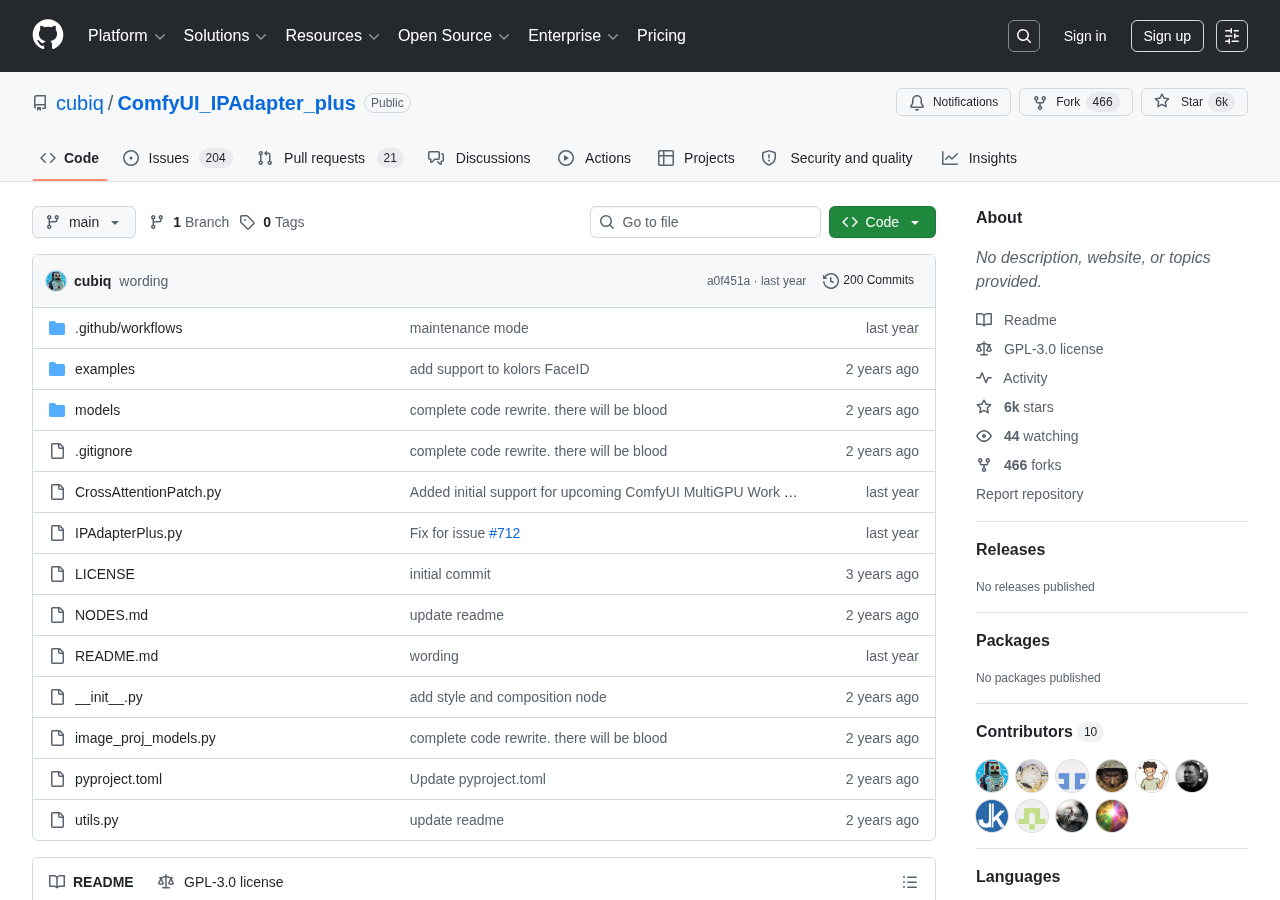Open the ComfyUI_IPAdapter_plus repository link
The width and height of the screenshot is (1280, 900).
click(x=237, y=103)
